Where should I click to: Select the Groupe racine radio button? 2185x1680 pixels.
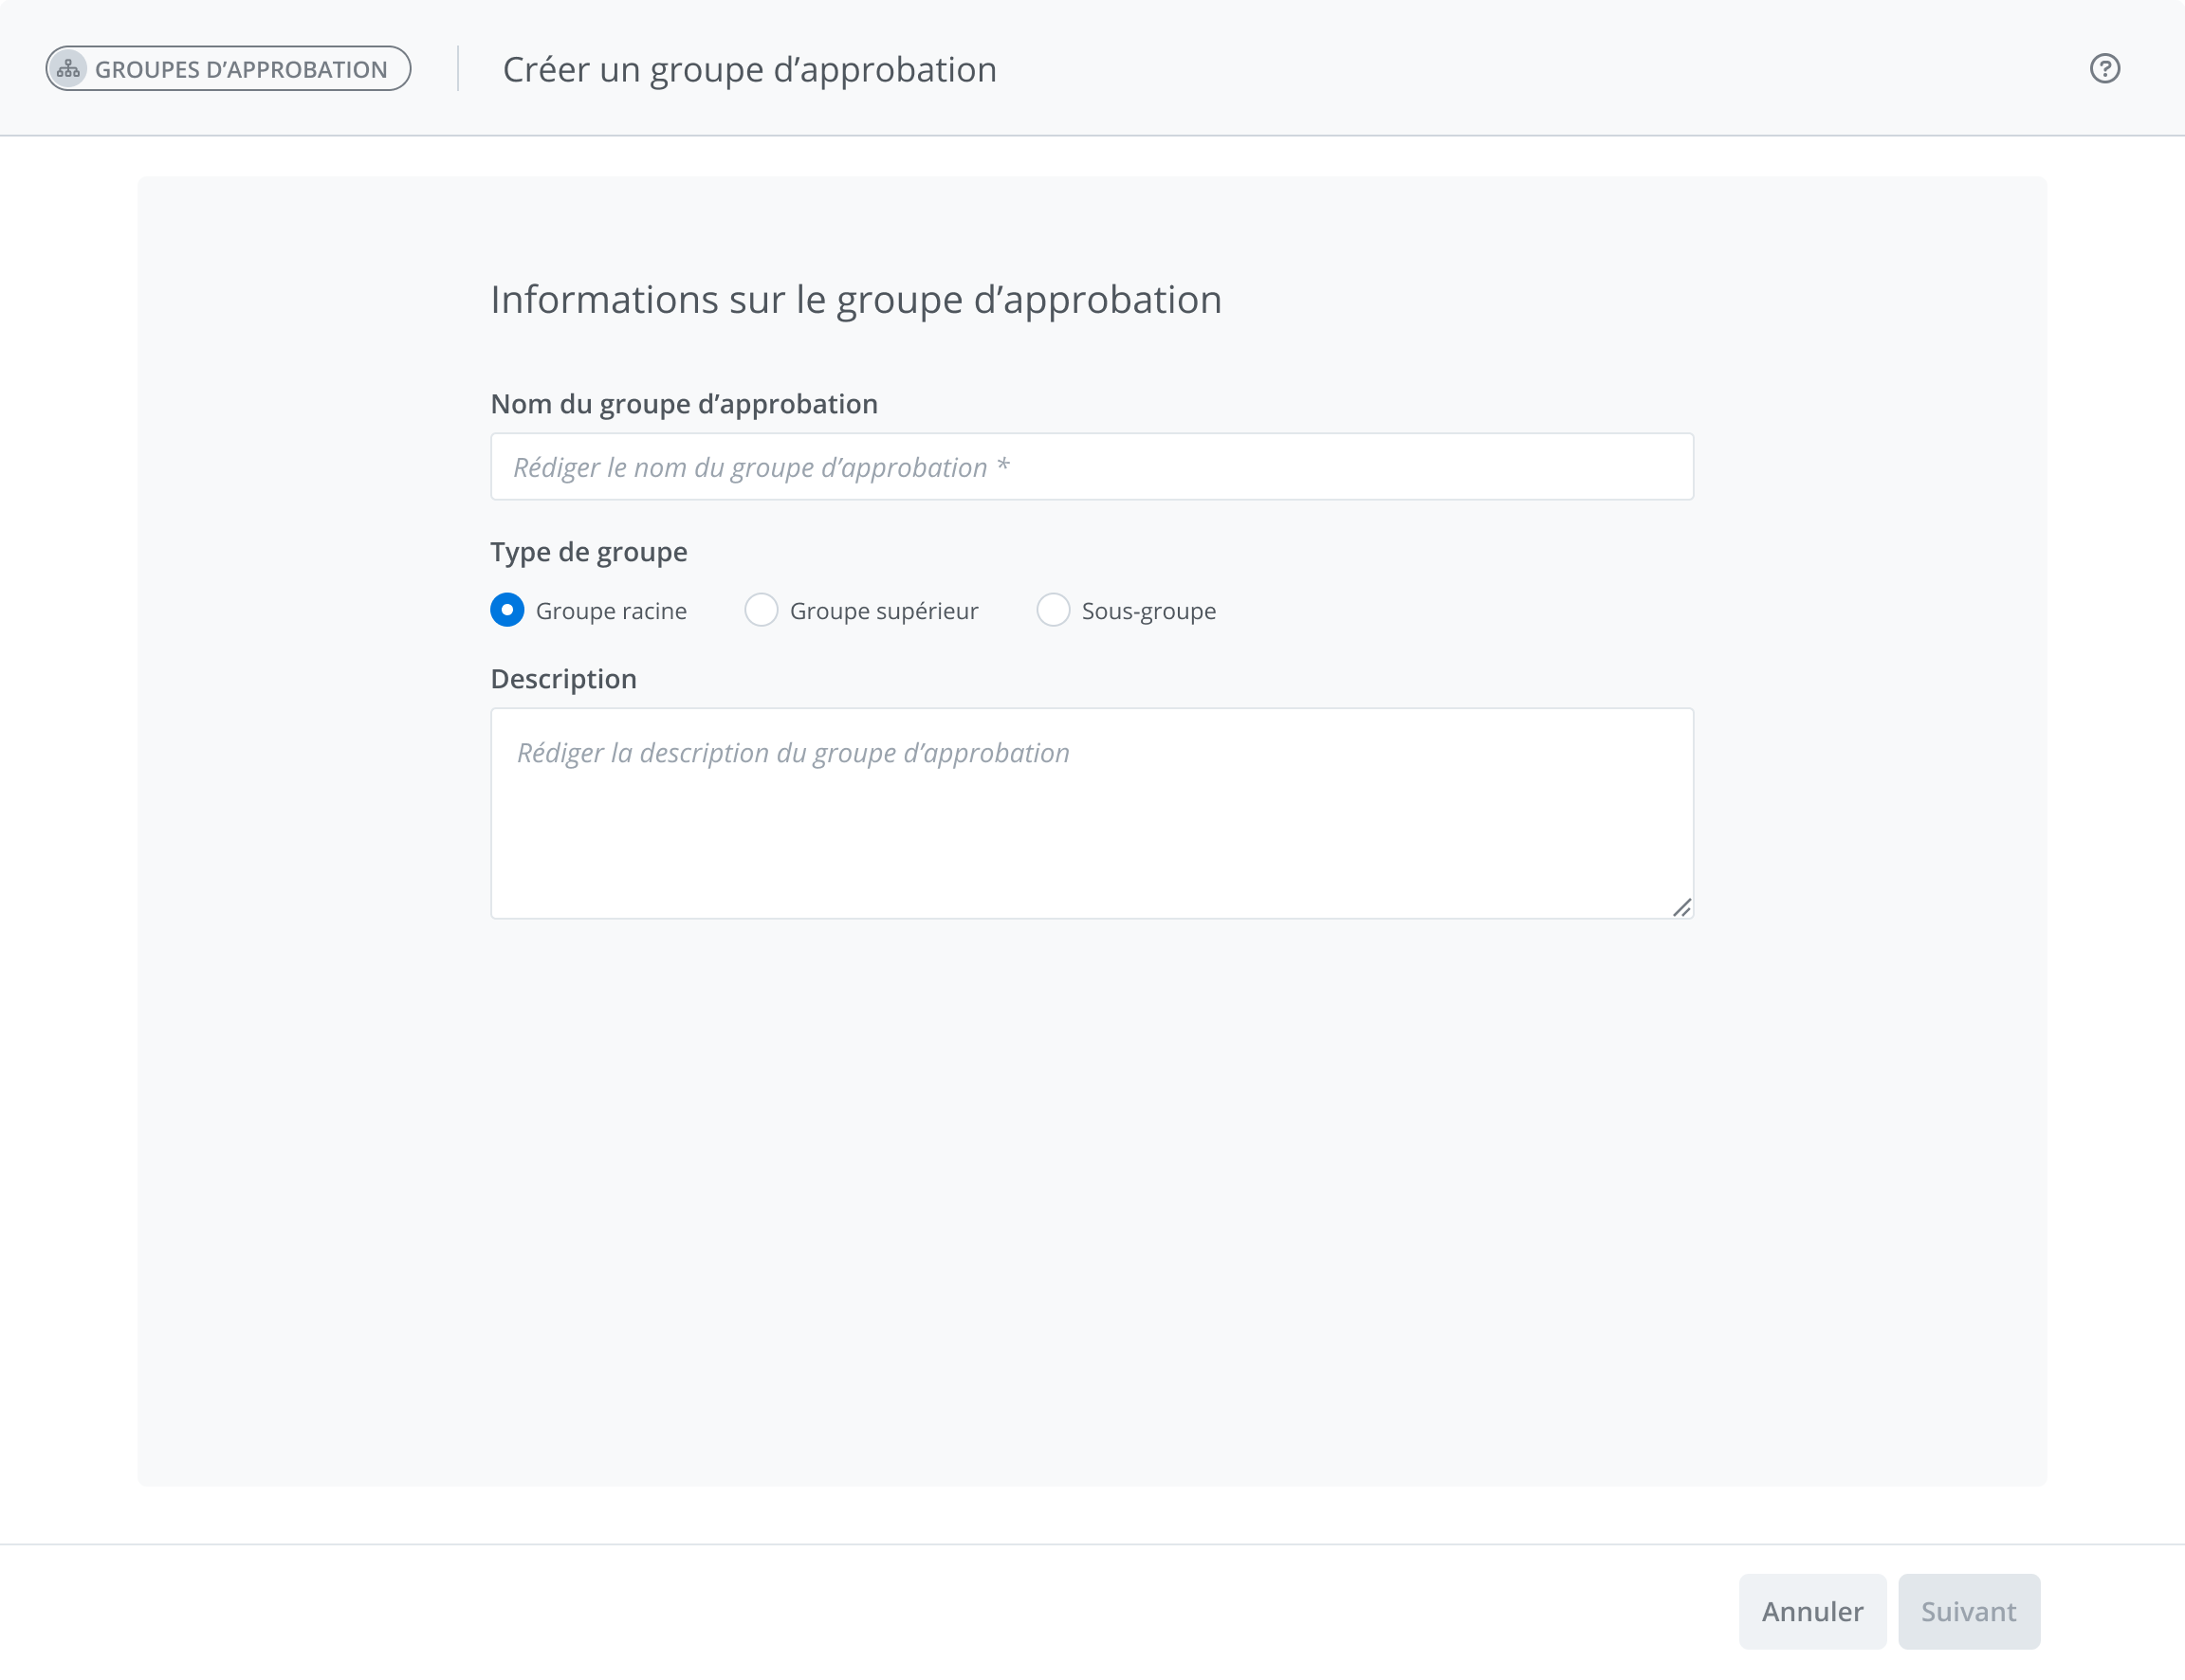[x=507, y=610]
